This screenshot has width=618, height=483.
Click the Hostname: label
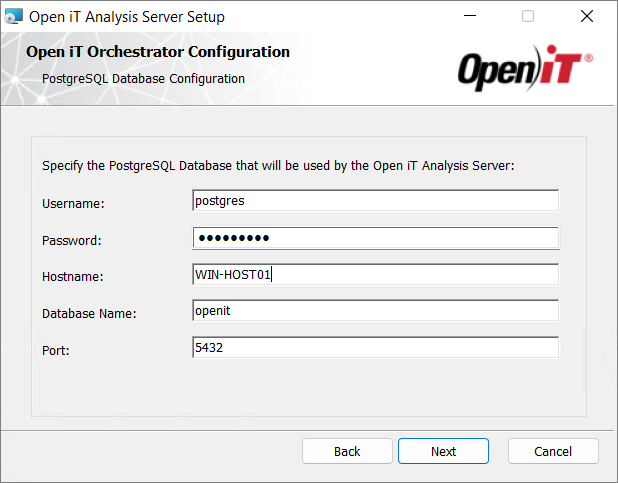pos(73,277)
